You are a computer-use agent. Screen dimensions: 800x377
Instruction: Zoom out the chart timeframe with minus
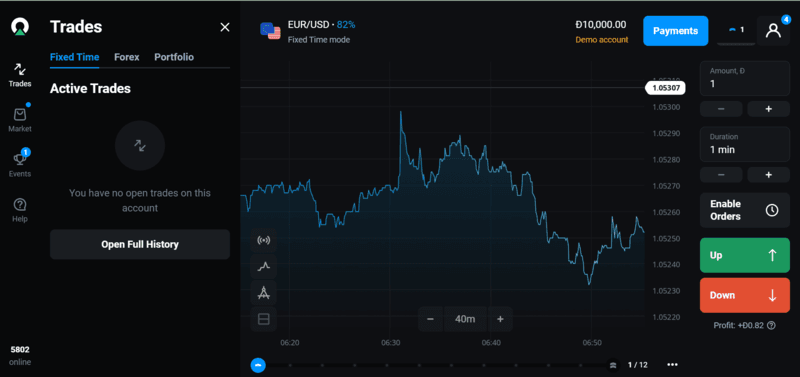430,319
